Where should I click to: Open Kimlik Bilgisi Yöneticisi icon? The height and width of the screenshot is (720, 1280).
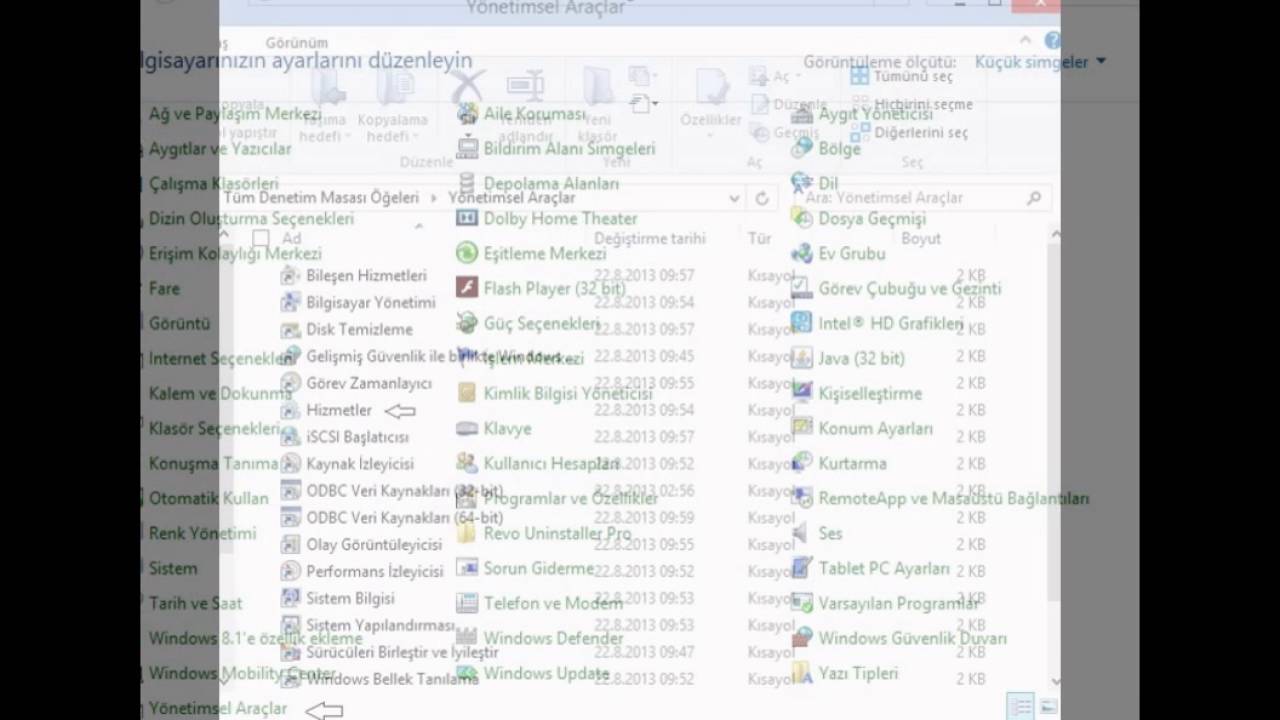tap(467, 393)
